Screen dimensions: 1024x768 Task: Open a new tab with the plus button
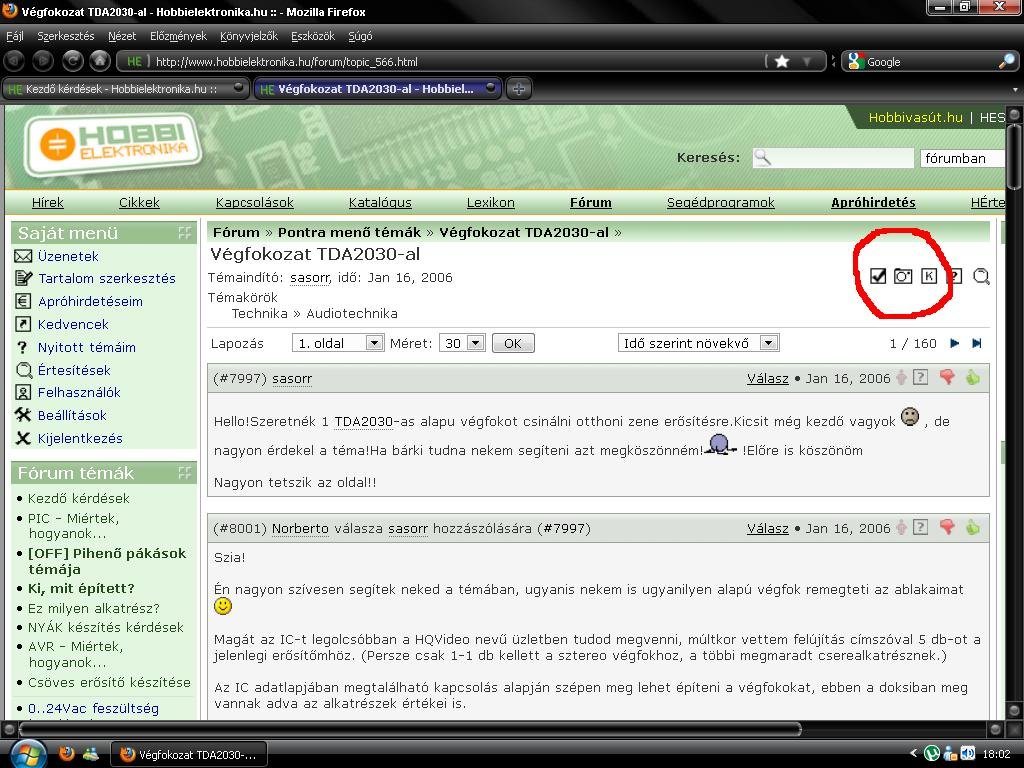(x=519, y=89)
